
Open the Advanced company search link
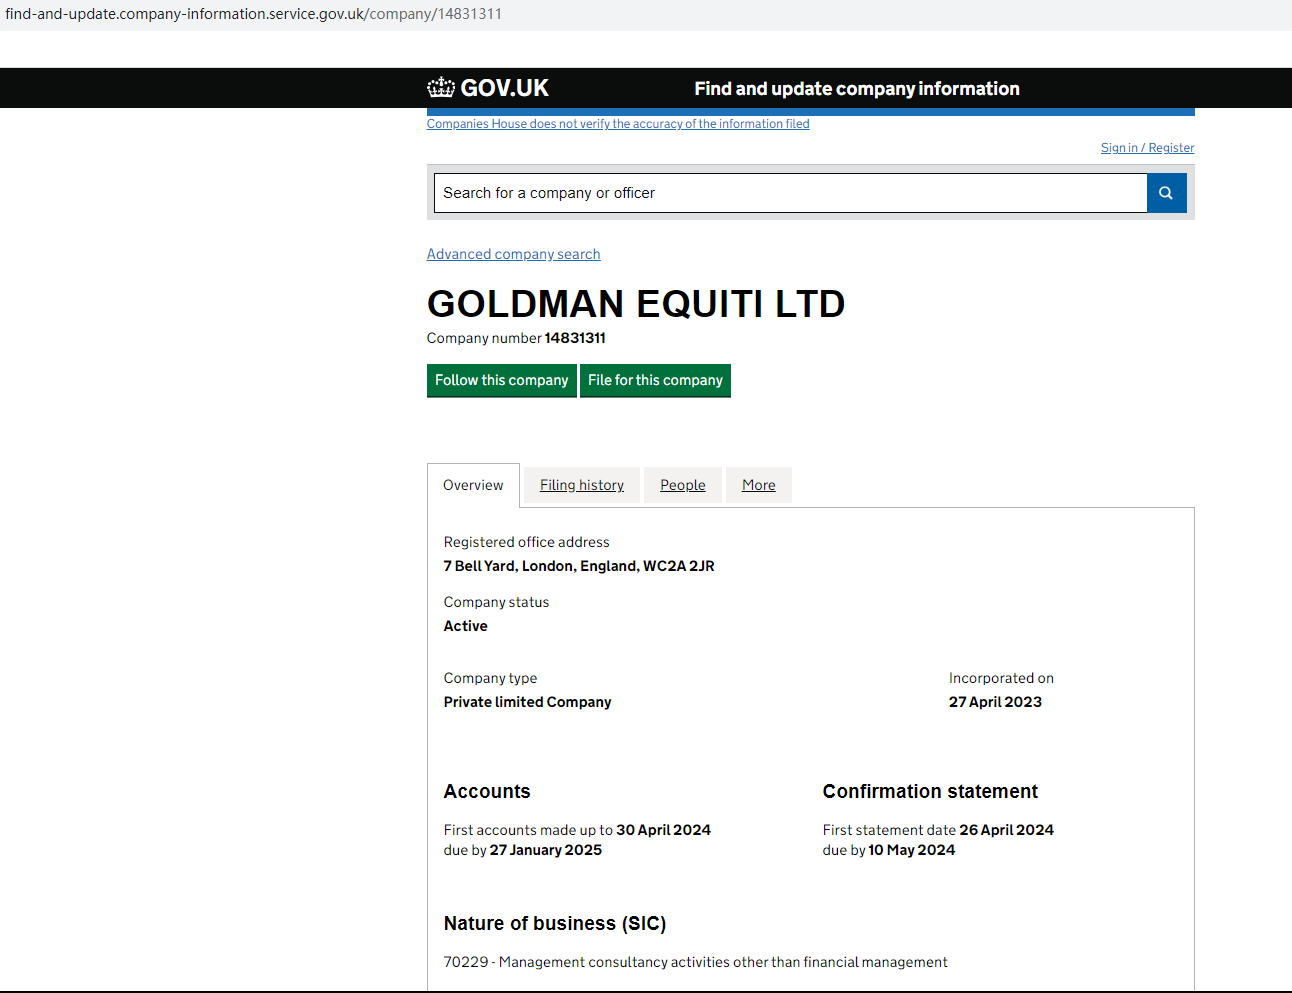pyautogui.click(x=514, y=254)
